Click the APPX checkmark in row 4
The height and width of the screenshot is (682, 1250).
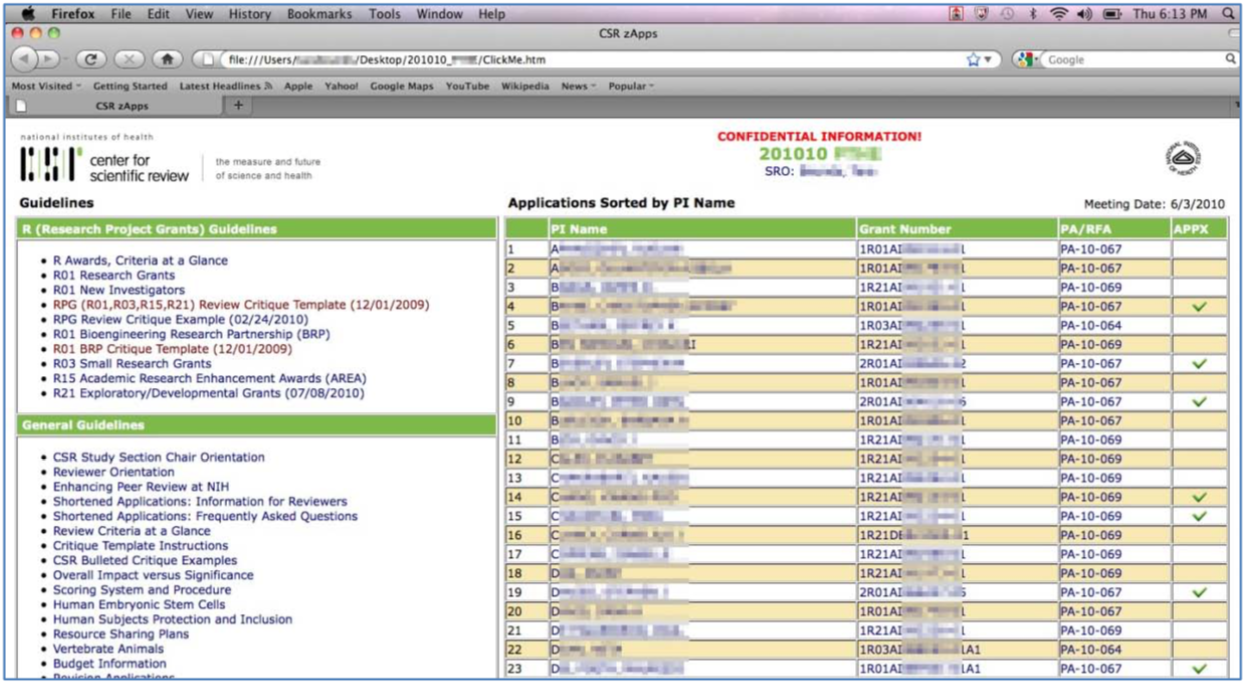[x=1199, y=307]
